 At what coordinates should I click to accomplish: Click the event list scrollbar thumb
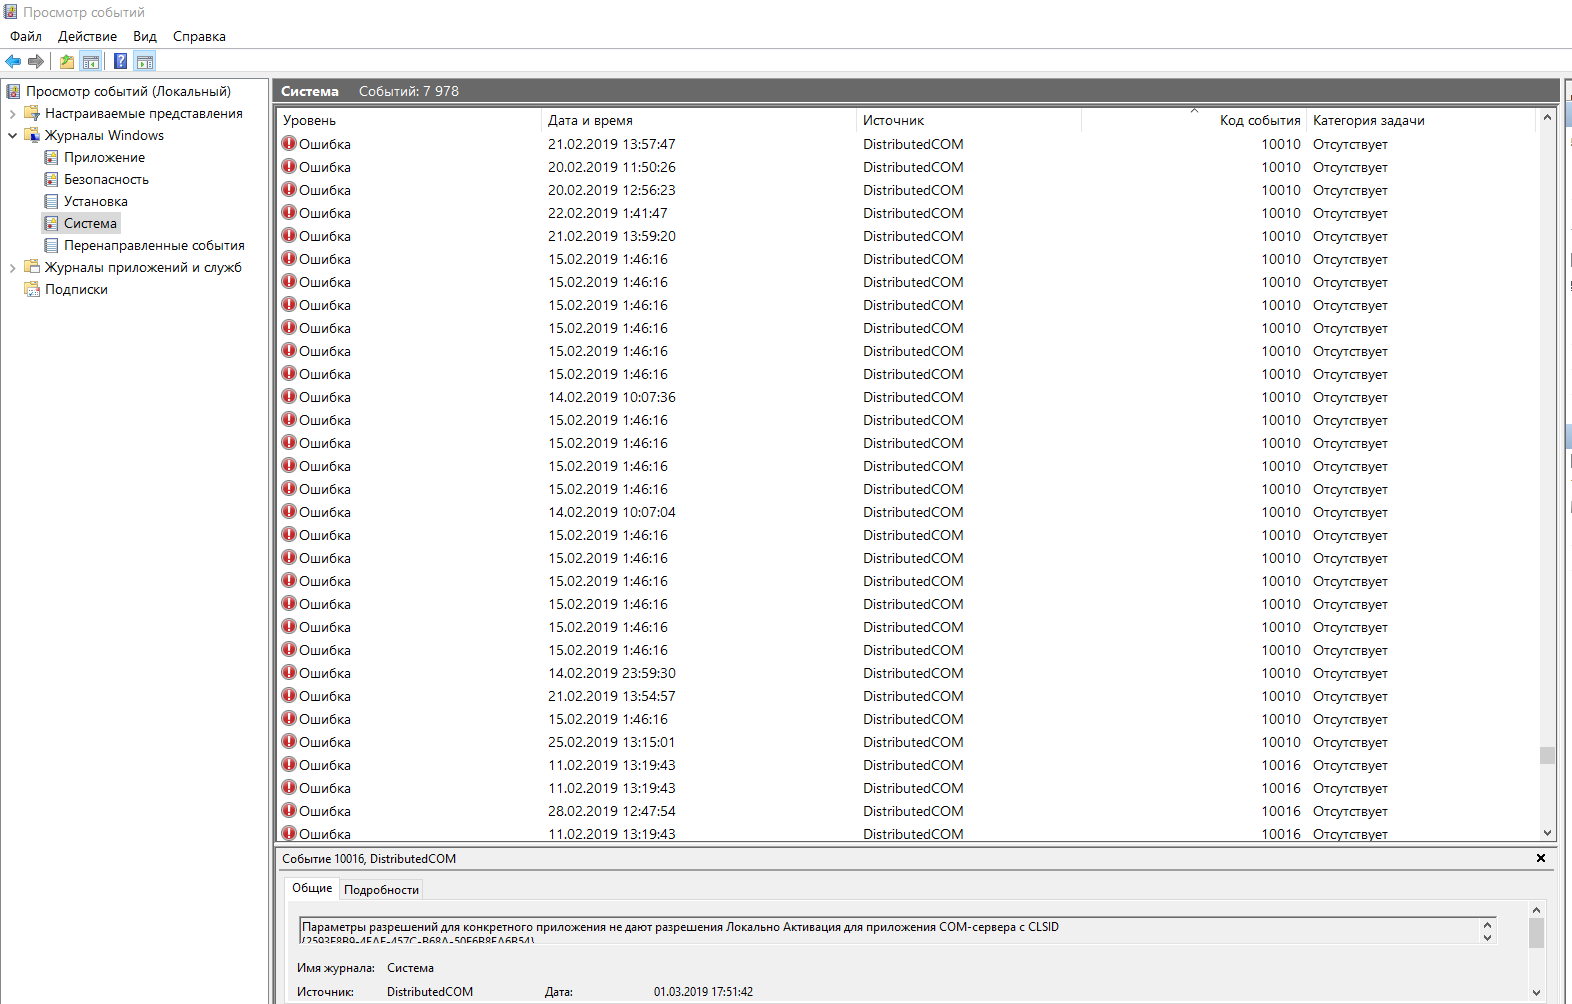point(1547,755)
